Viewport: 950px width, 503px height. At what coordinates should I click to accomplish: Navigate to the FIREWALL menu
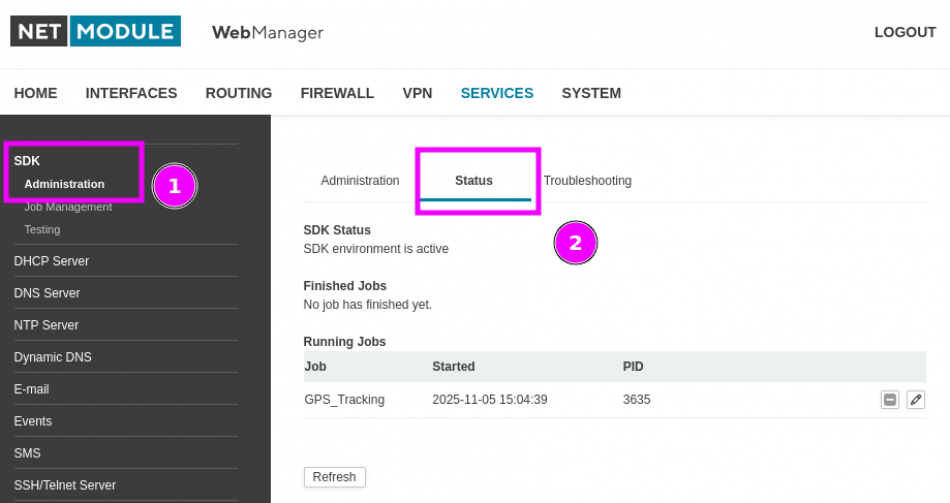click(x=337, y=93)
